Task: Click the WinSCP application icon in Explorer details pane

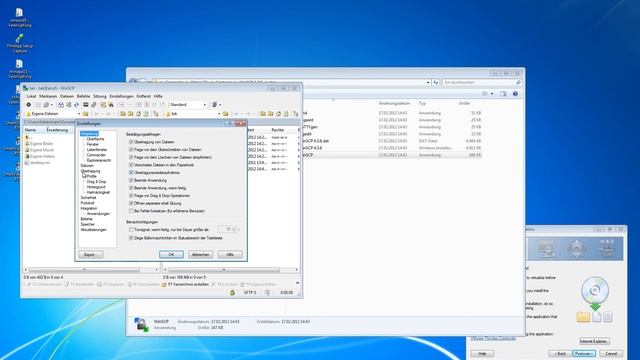Action: 141,324
